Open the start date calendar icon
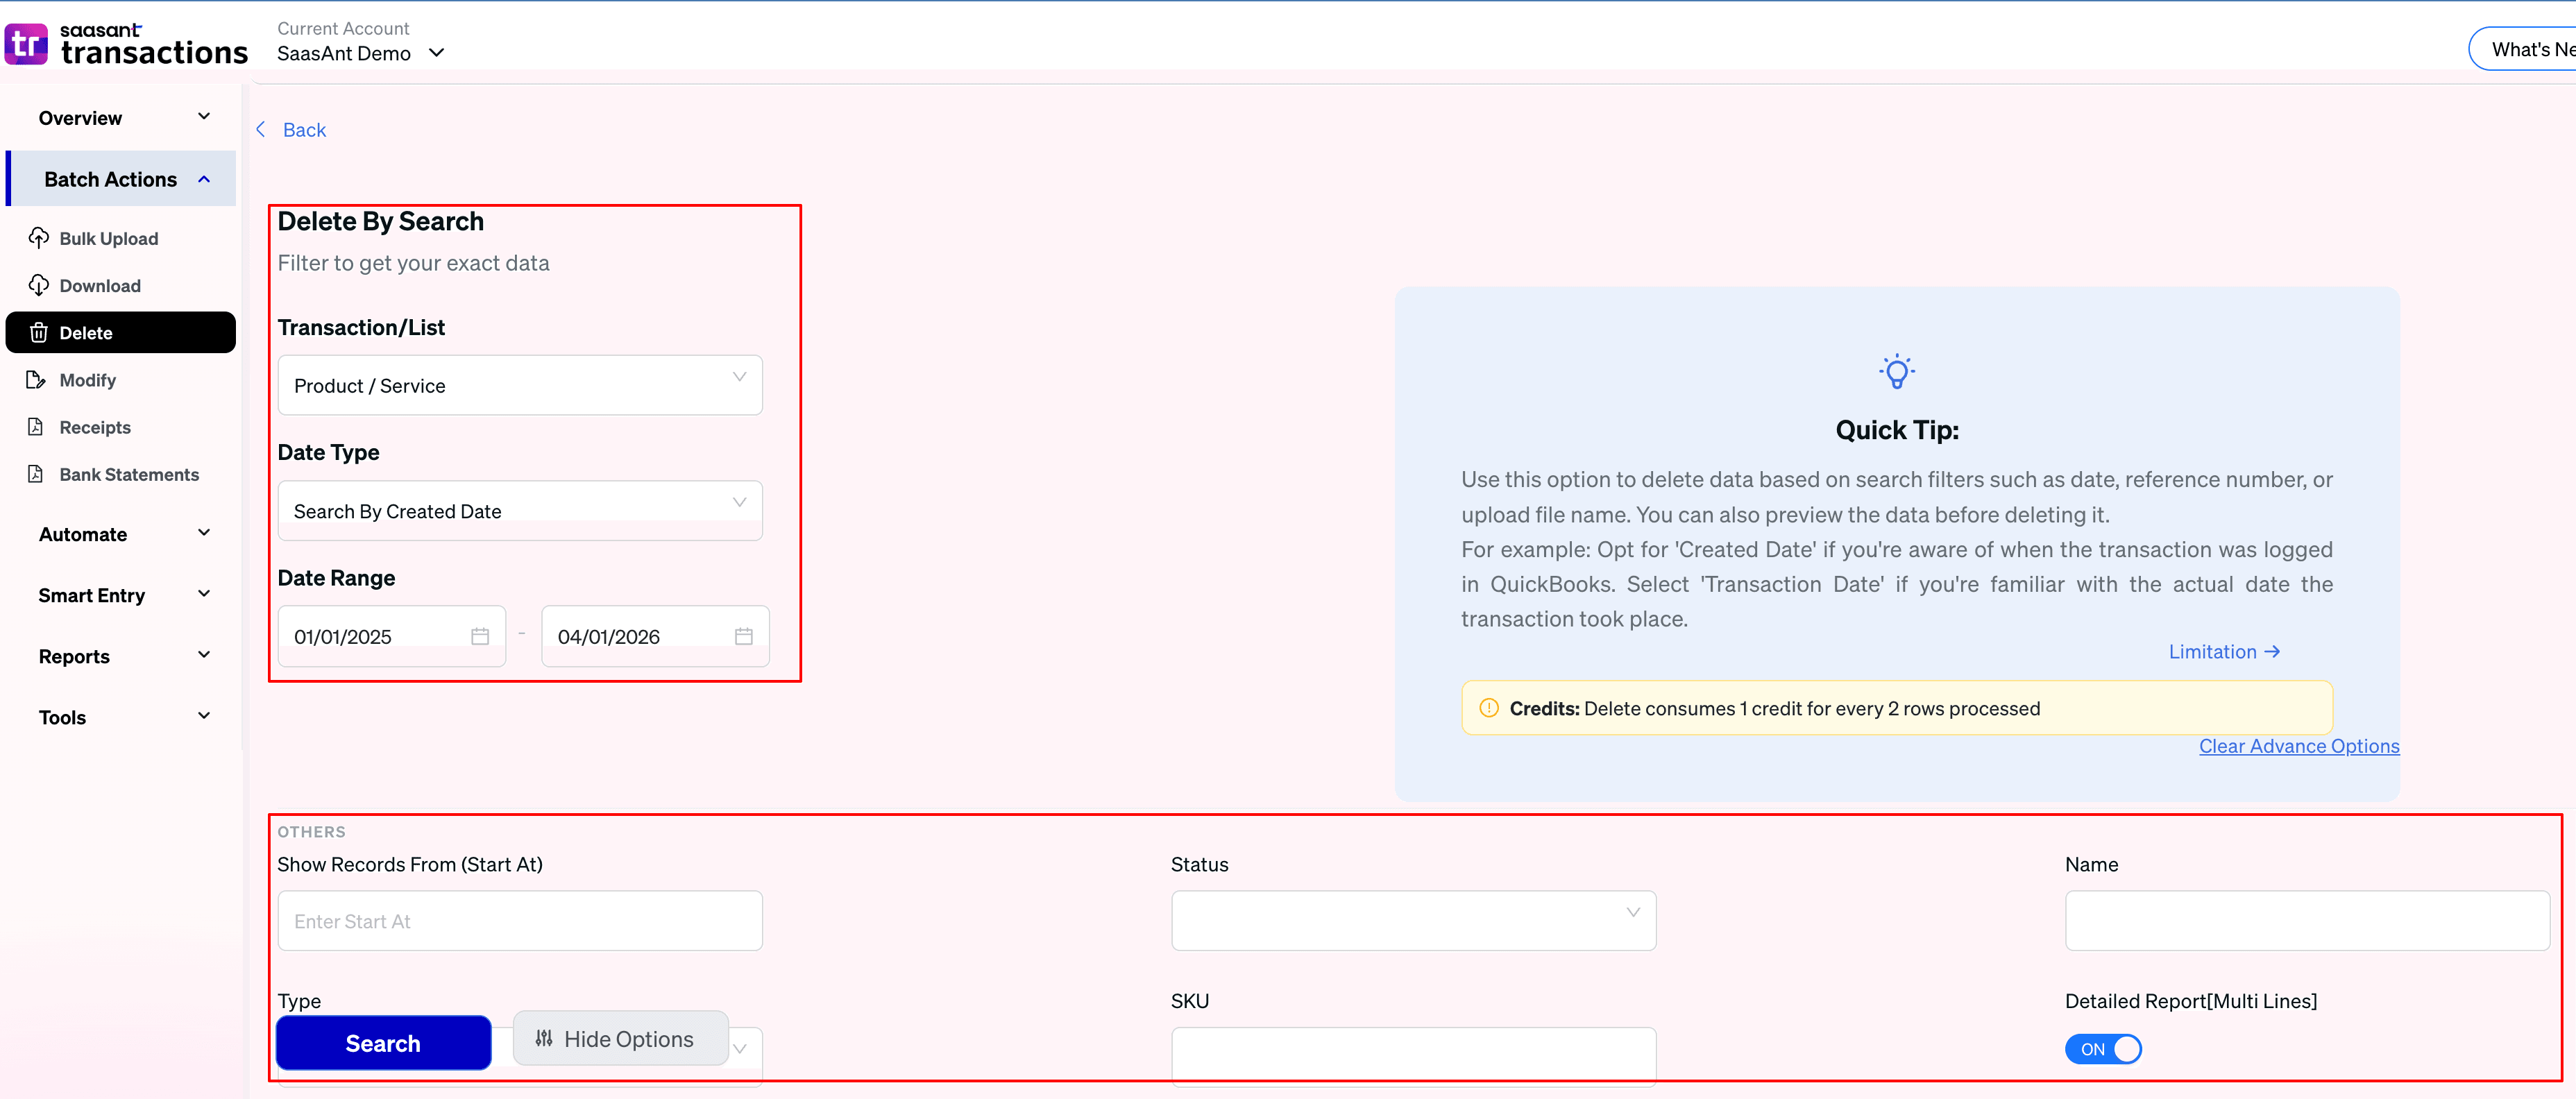The height and width of the screenshot is (1099, 2576). [x=480, y=636]
